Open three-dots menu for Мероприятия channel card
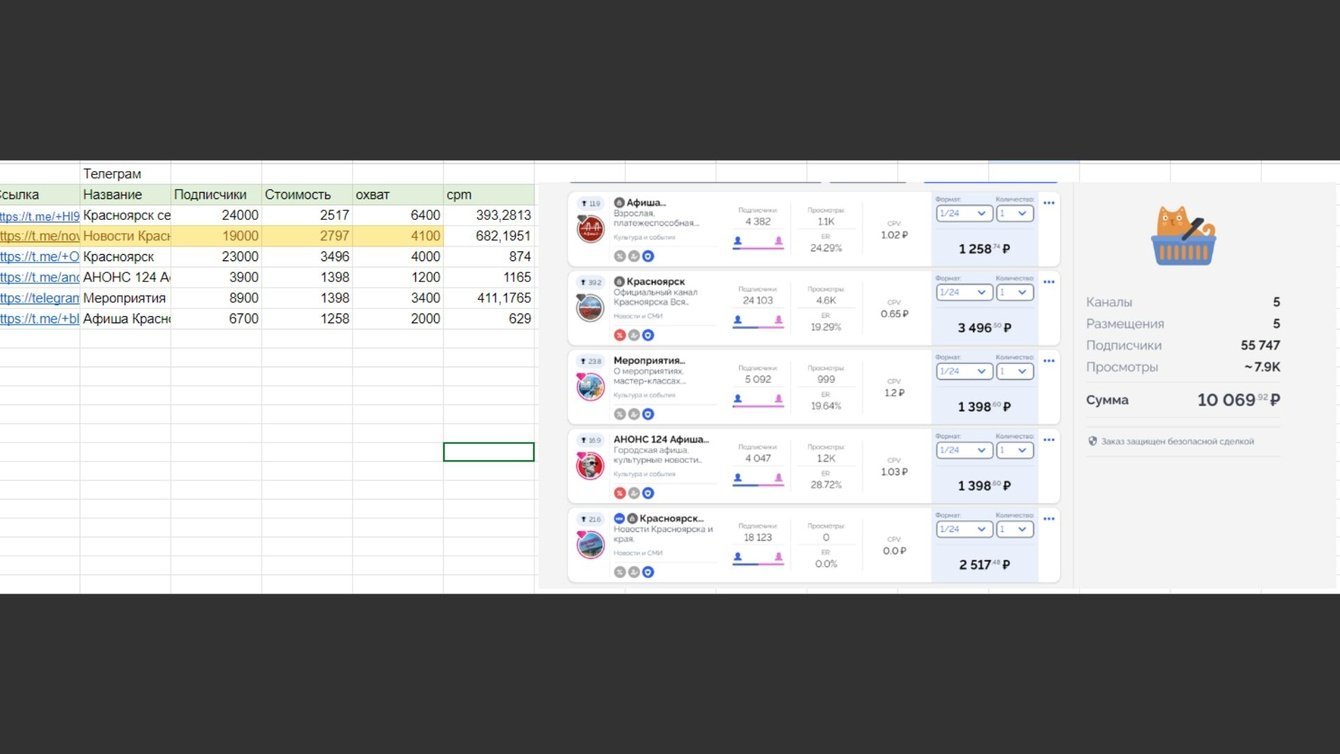Viewport: 1340px width, 754px height. [1049, 361]
